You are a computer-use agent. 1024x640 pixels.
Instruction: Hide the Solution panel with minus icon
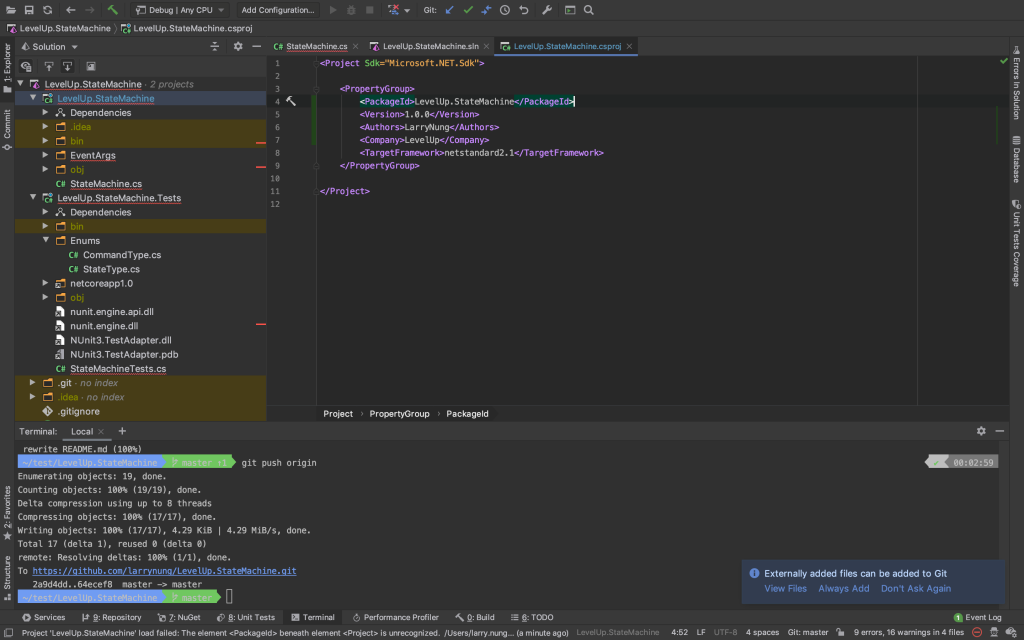[257, 46]
